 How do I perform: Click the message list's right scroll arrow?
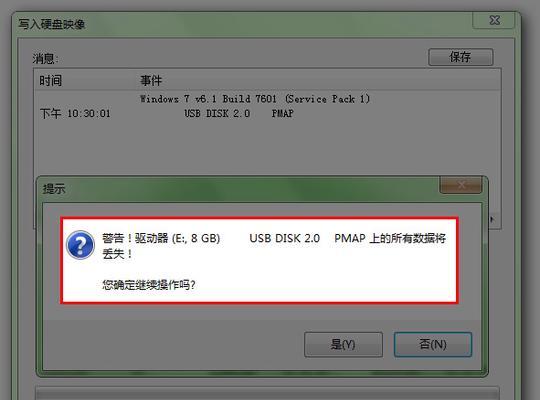pyautogui.click(x=492, y=219)
